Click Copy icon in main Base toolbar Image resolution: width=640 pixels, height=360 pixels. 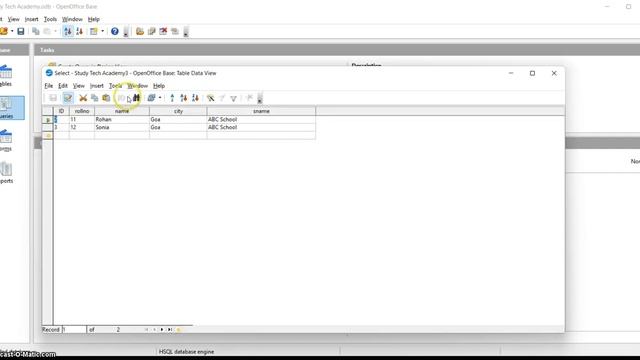(x=36, y=31)
